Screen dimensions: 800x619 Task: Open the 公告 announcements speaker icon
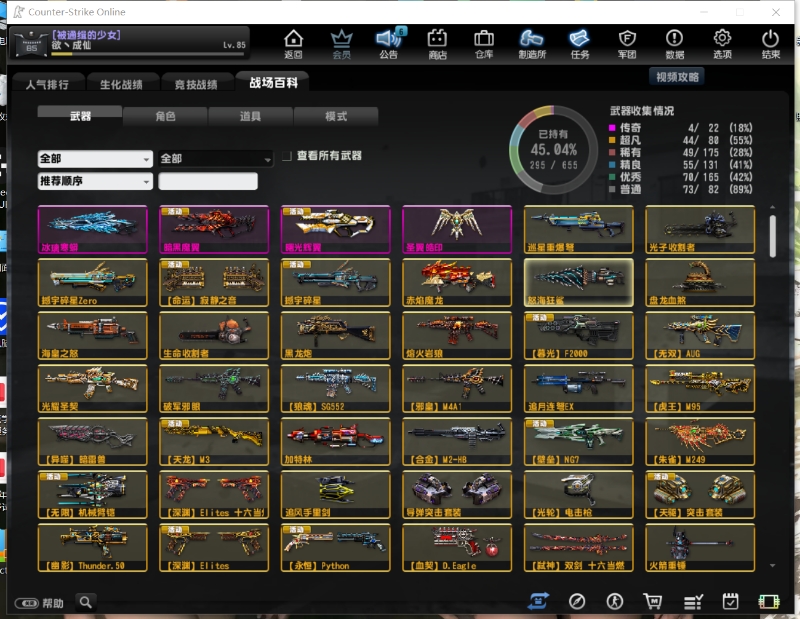(389, 44)
